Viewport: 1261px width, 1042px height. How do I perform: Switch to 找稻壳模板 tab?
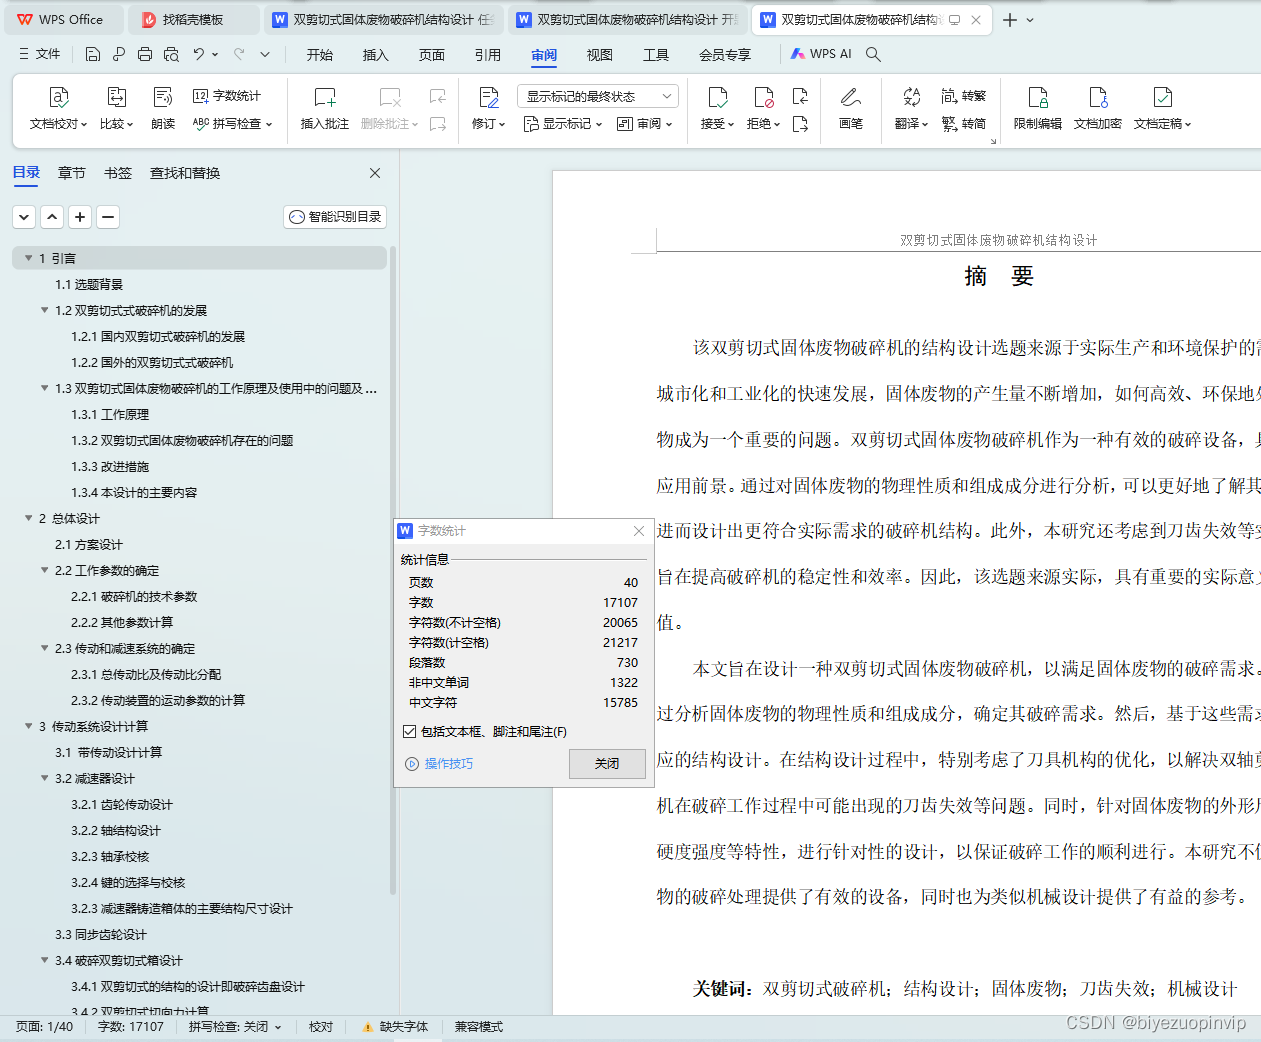click(193, 20)
